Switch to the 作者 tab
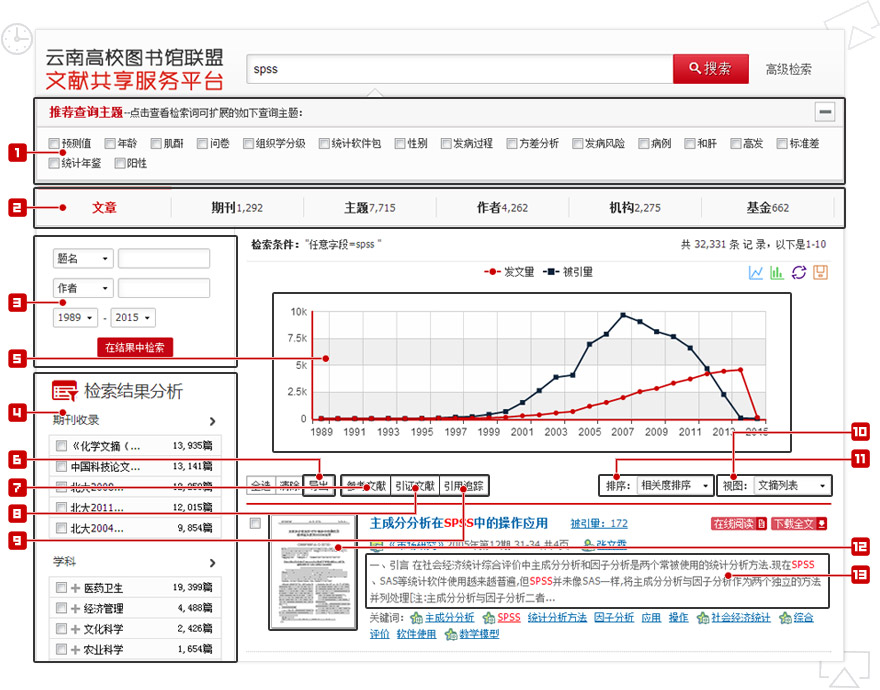 point(502,208)
